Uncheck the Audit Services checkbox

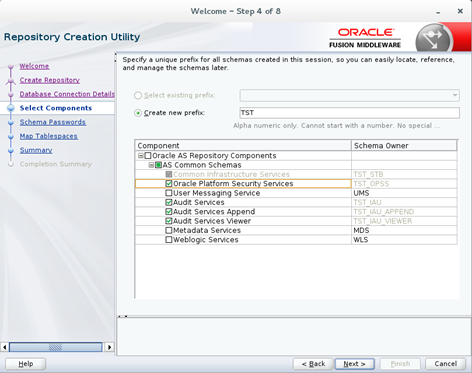coord(169,202)
